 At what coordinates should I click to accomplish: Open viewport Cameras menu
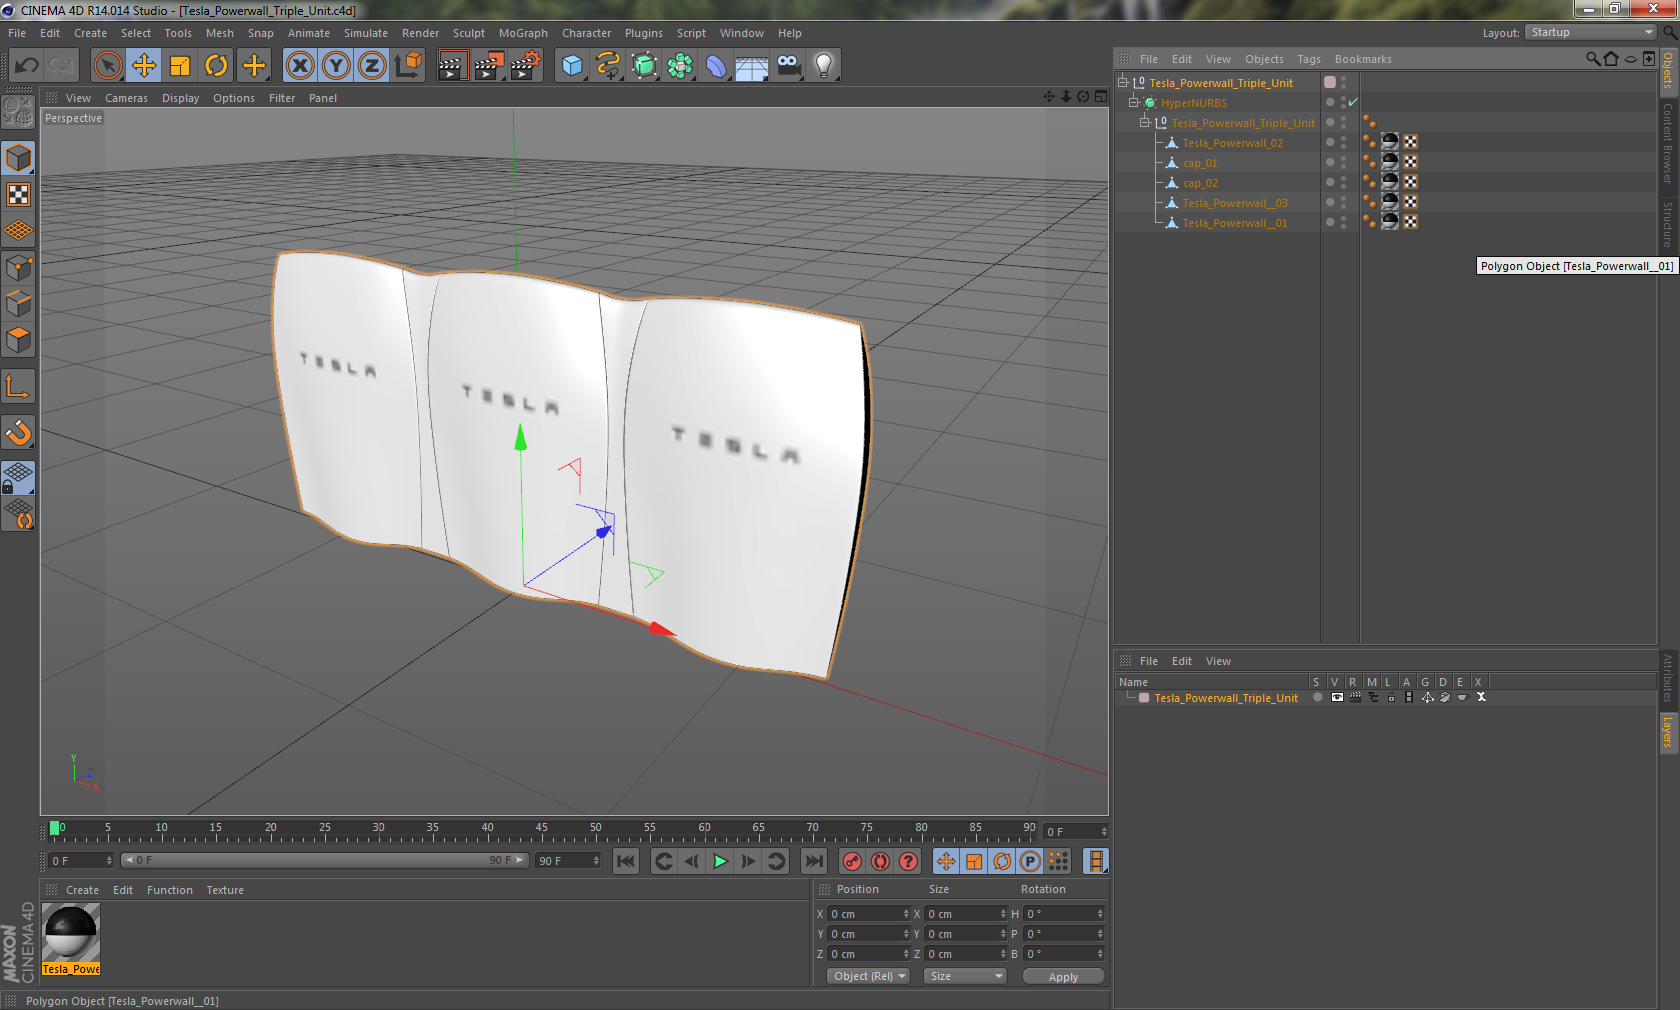[x=126, y=98]
